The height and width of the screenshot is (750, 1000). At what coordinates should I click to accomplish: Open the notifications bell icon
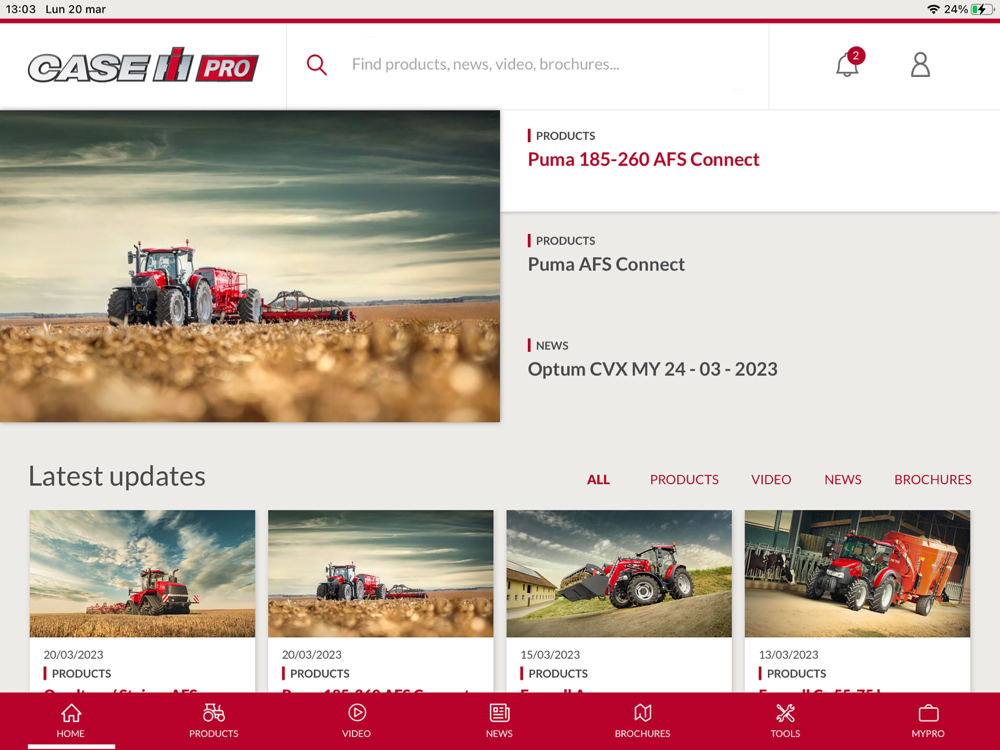click(849, 64)
